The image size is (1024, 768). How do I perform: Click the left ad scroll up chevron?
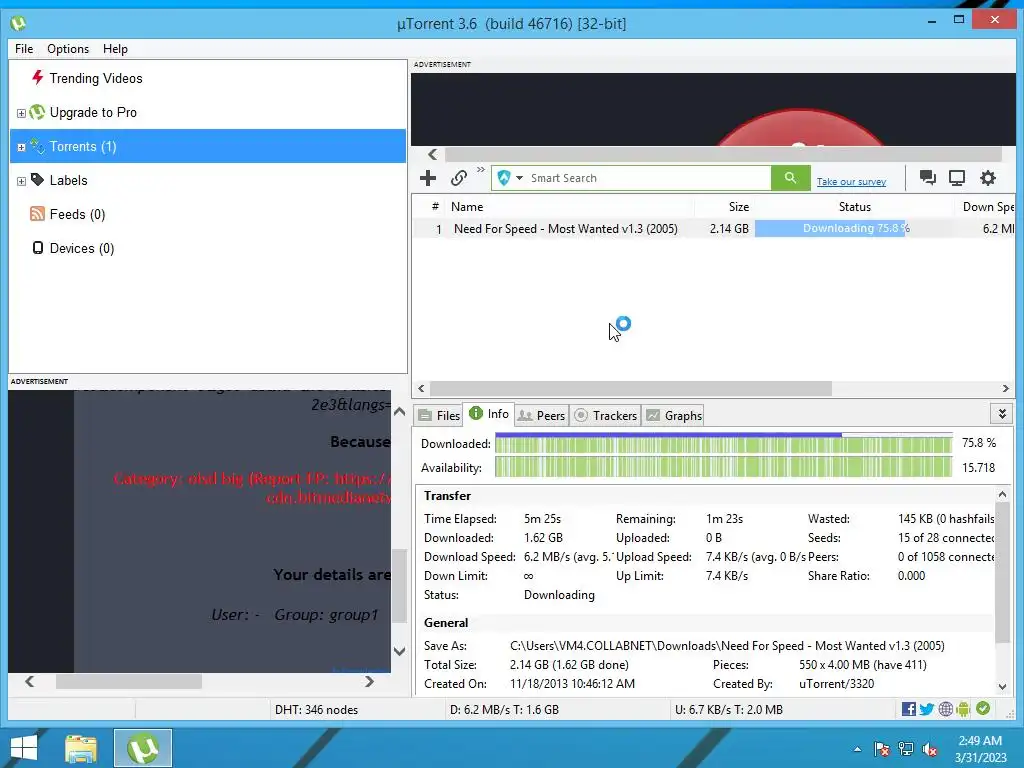point(400,411)
